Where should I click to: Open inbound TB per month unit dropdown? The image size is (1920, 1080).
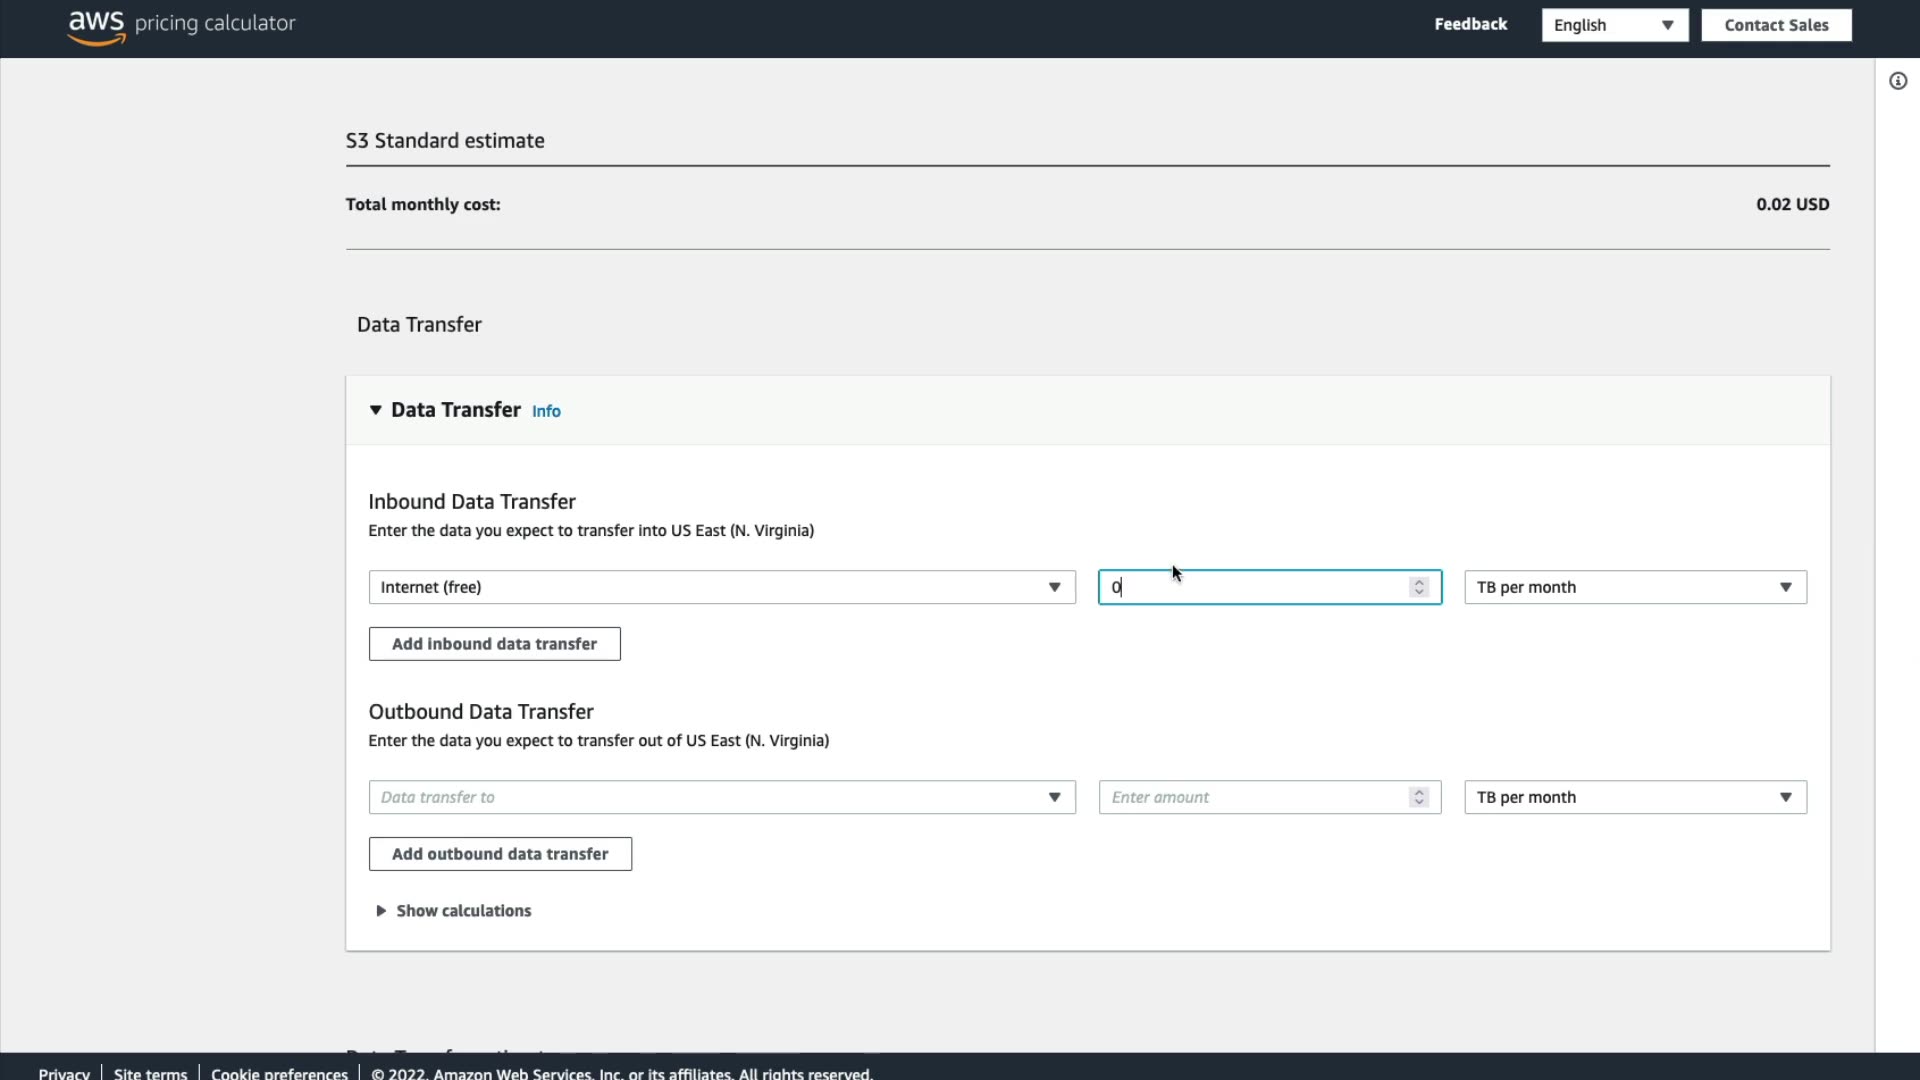click(x=1635, y=587)
